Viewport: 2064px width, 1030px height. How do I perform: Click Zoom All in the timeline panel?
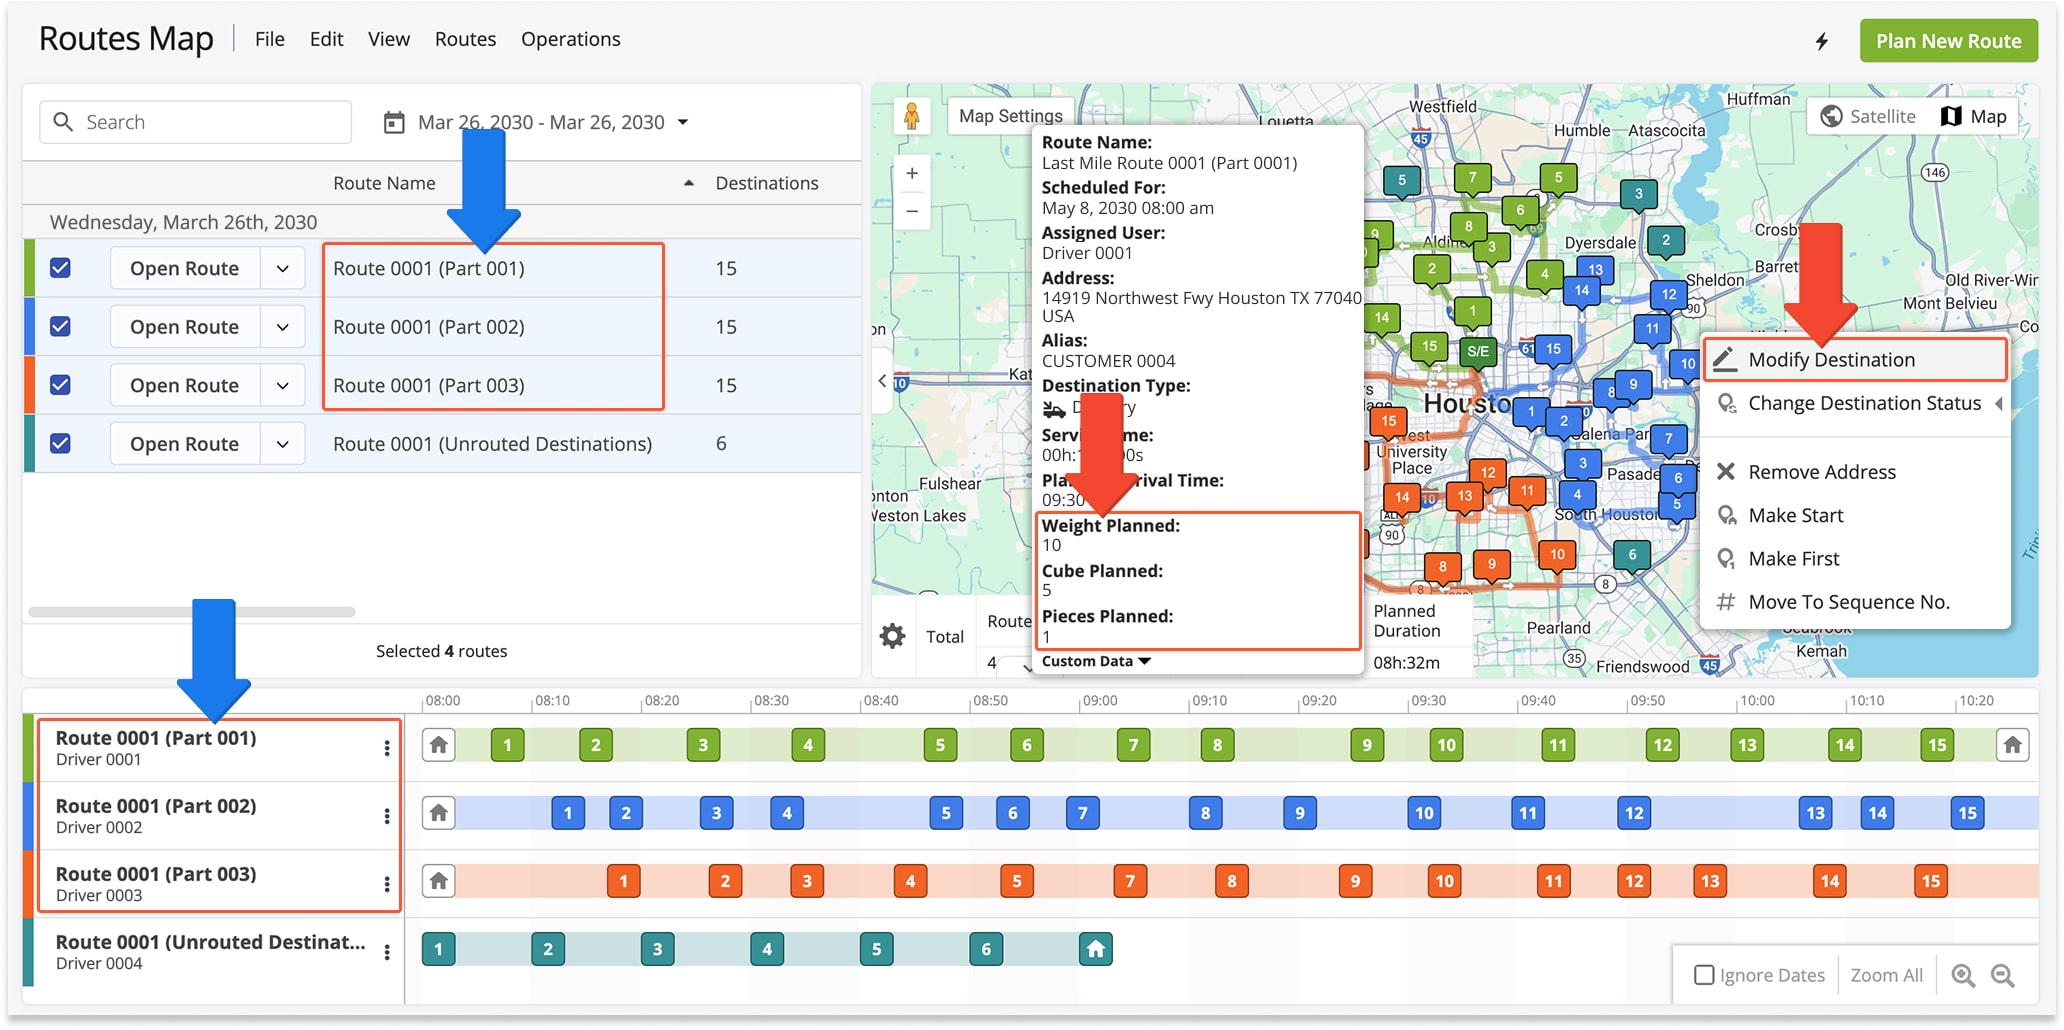(x=1886, y=974)
